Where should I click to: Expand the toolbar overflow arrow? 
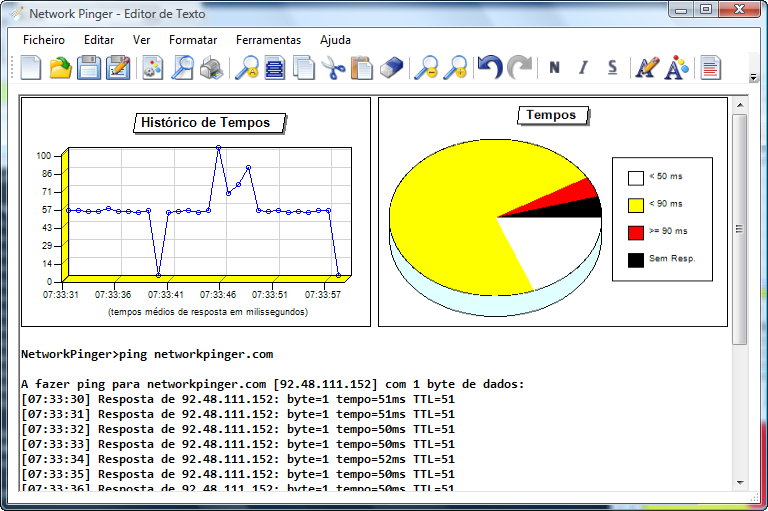click(x=753, y=77)
